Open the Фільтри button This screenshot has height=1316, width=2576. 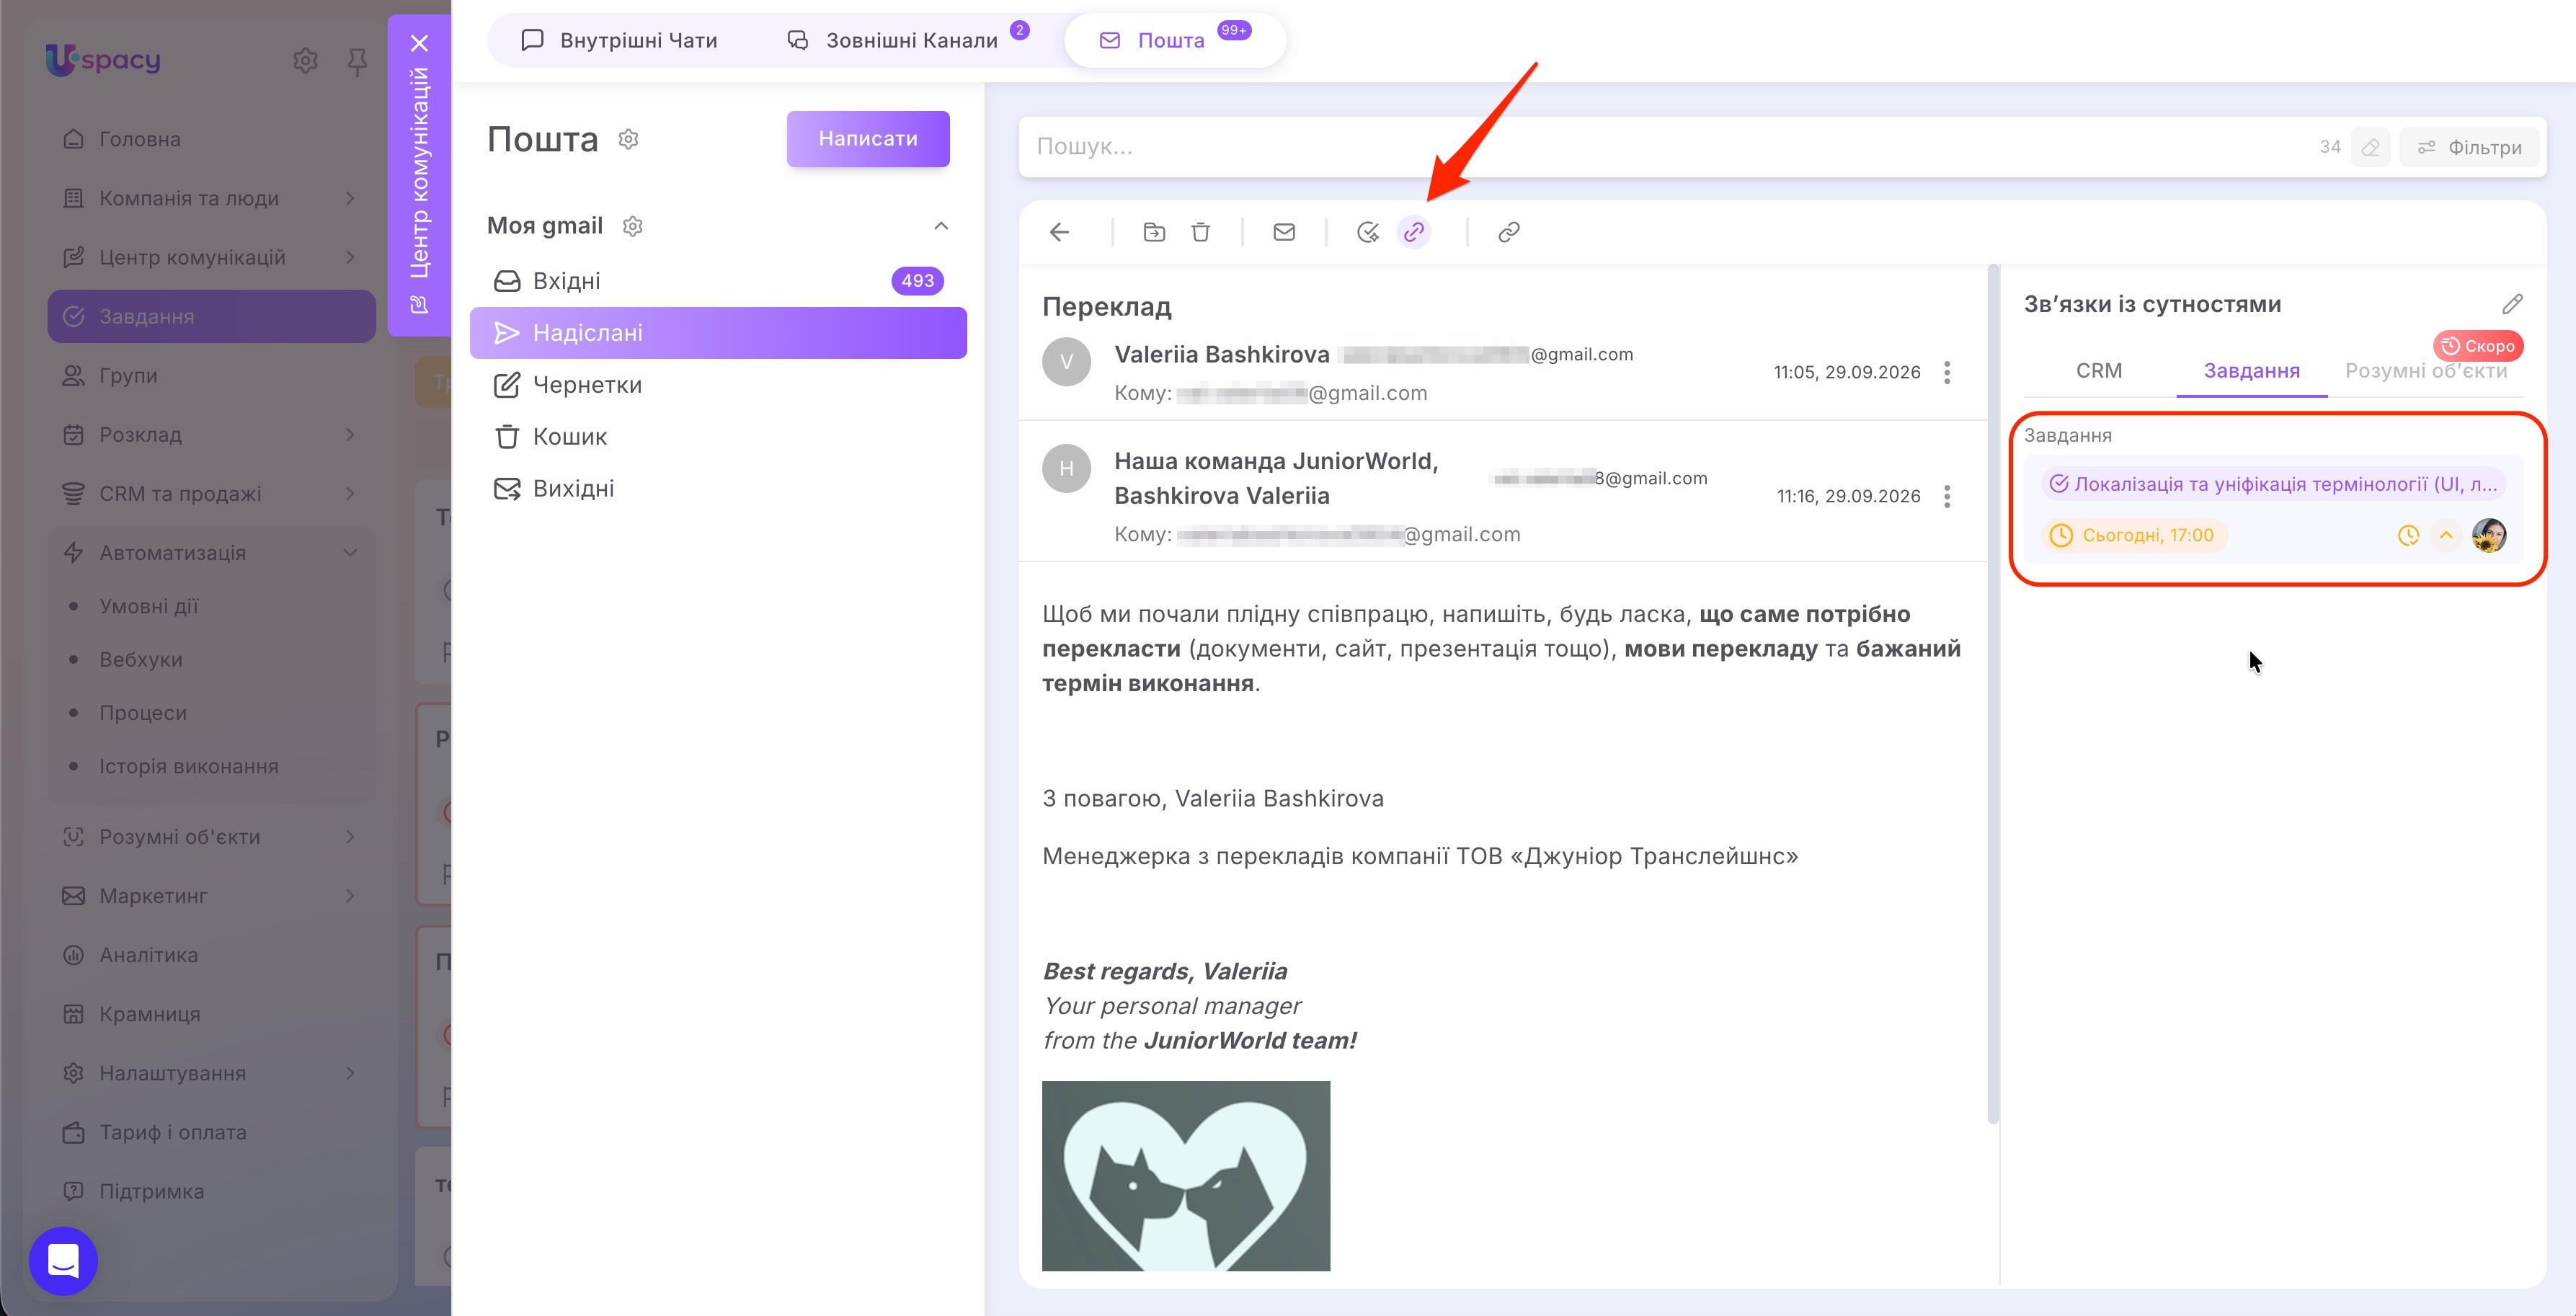tap(2470, 148)
